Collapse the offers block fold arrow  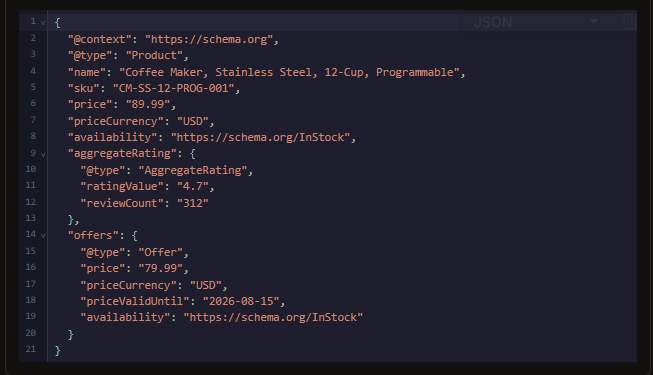pyautogui.click(x=43, y=236)
